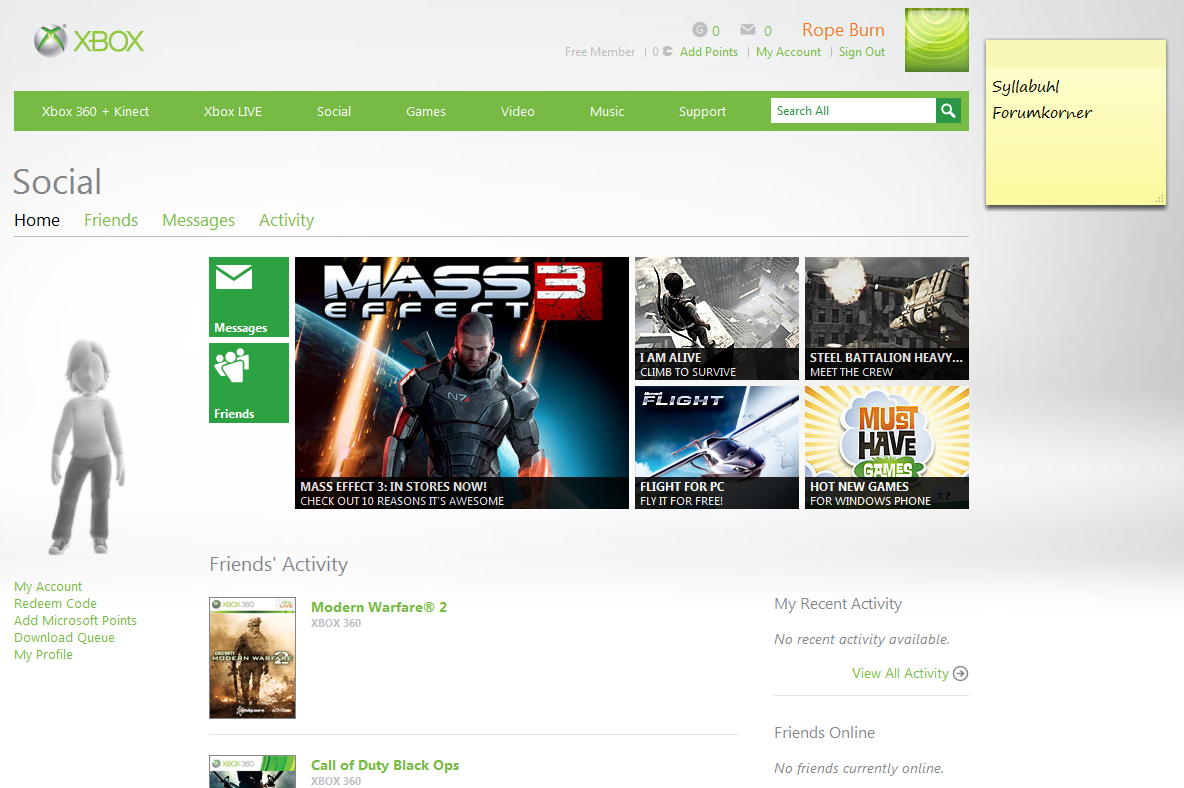Select the Home tab under Social
This screenshot has height=788, width=1184.
pos(37,220)
